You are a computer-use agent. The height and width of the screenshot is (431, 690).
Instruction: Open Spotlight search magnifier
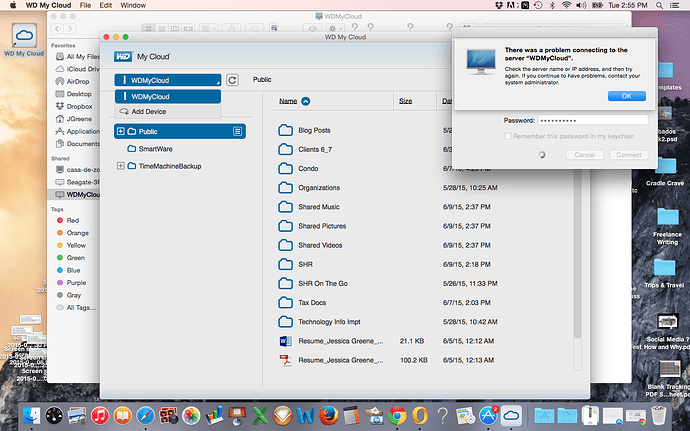tap(659, 5)
